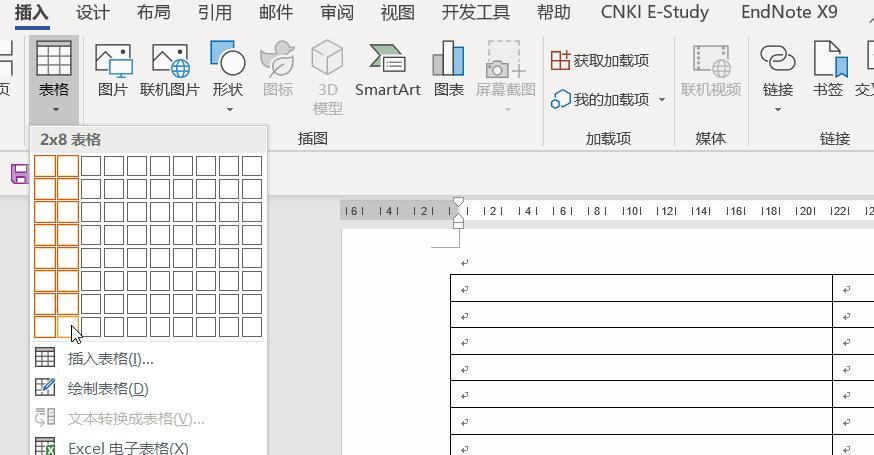Switch to the 帮助 ribbon tab
The image size is (874, 455).
click(553, 12)
